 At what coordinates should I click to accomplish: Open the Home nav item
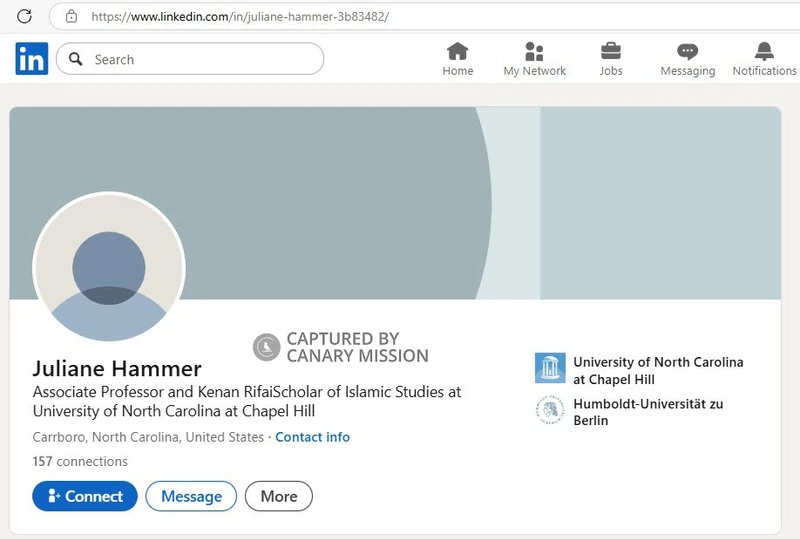(458, 59)
